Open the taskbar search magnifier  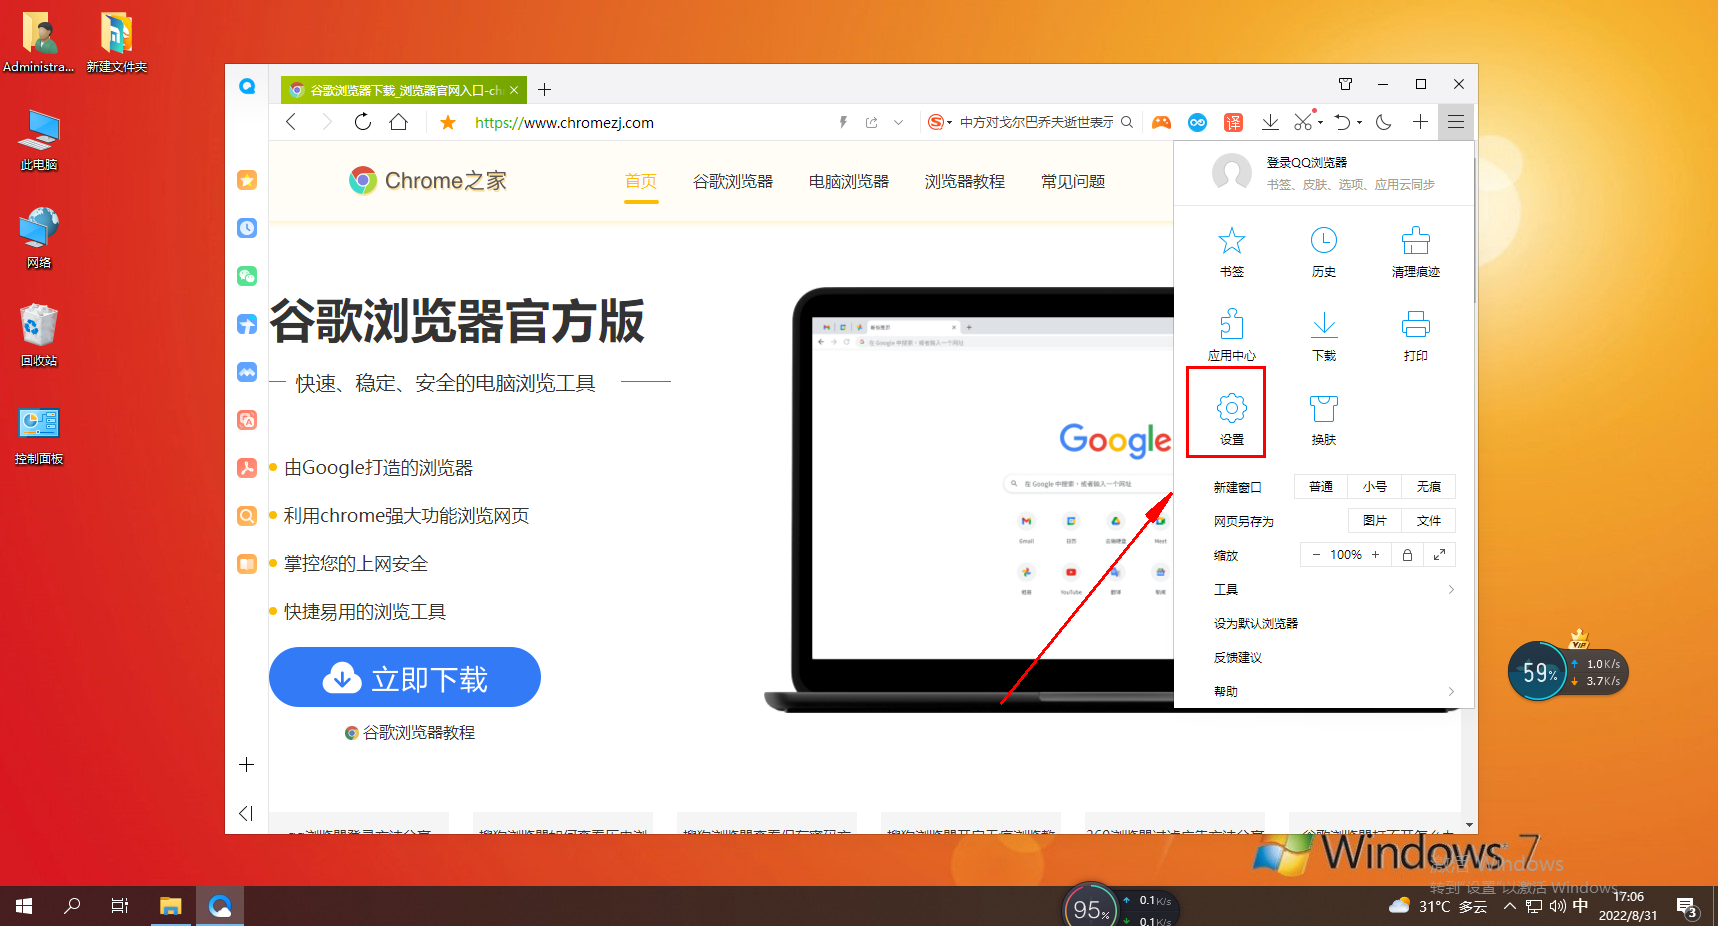[x=72, y=906]
